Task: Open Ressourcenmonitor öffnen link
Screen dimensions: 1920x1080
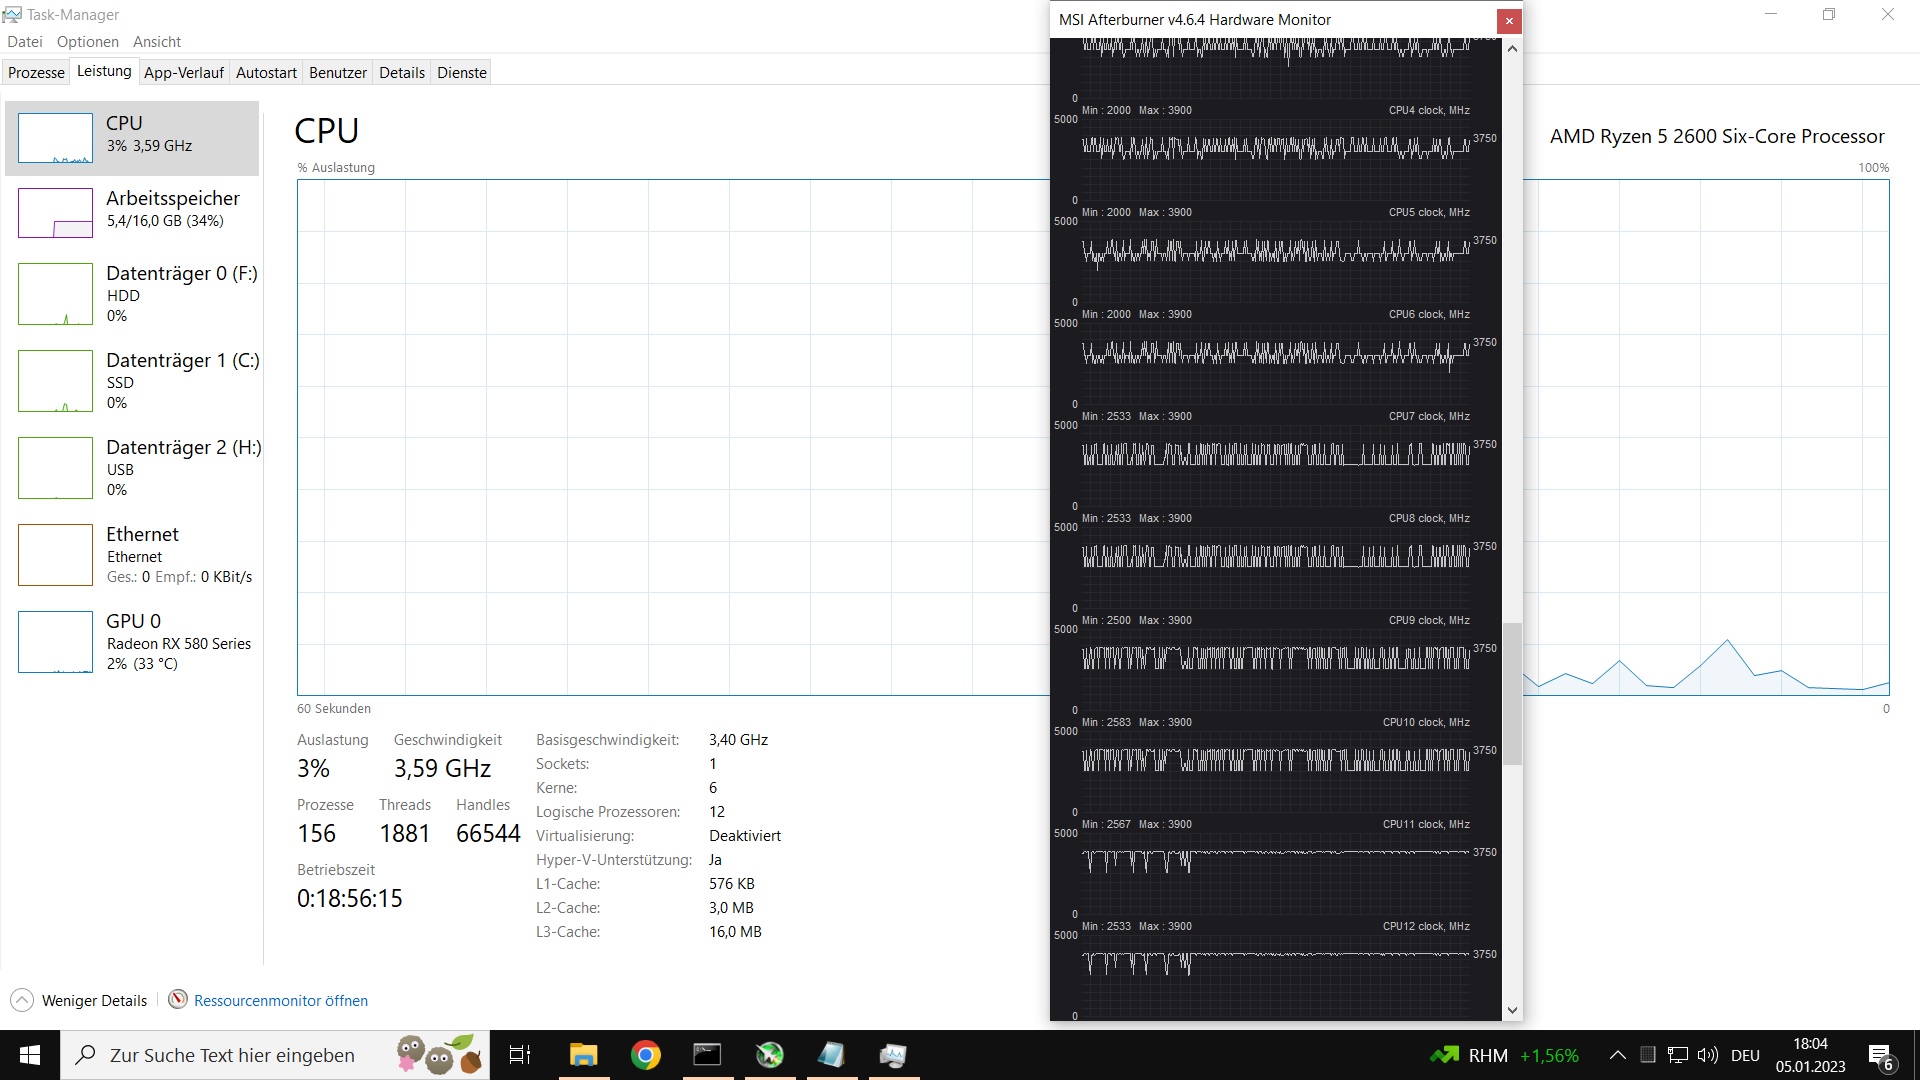Action: point(280,1000)
